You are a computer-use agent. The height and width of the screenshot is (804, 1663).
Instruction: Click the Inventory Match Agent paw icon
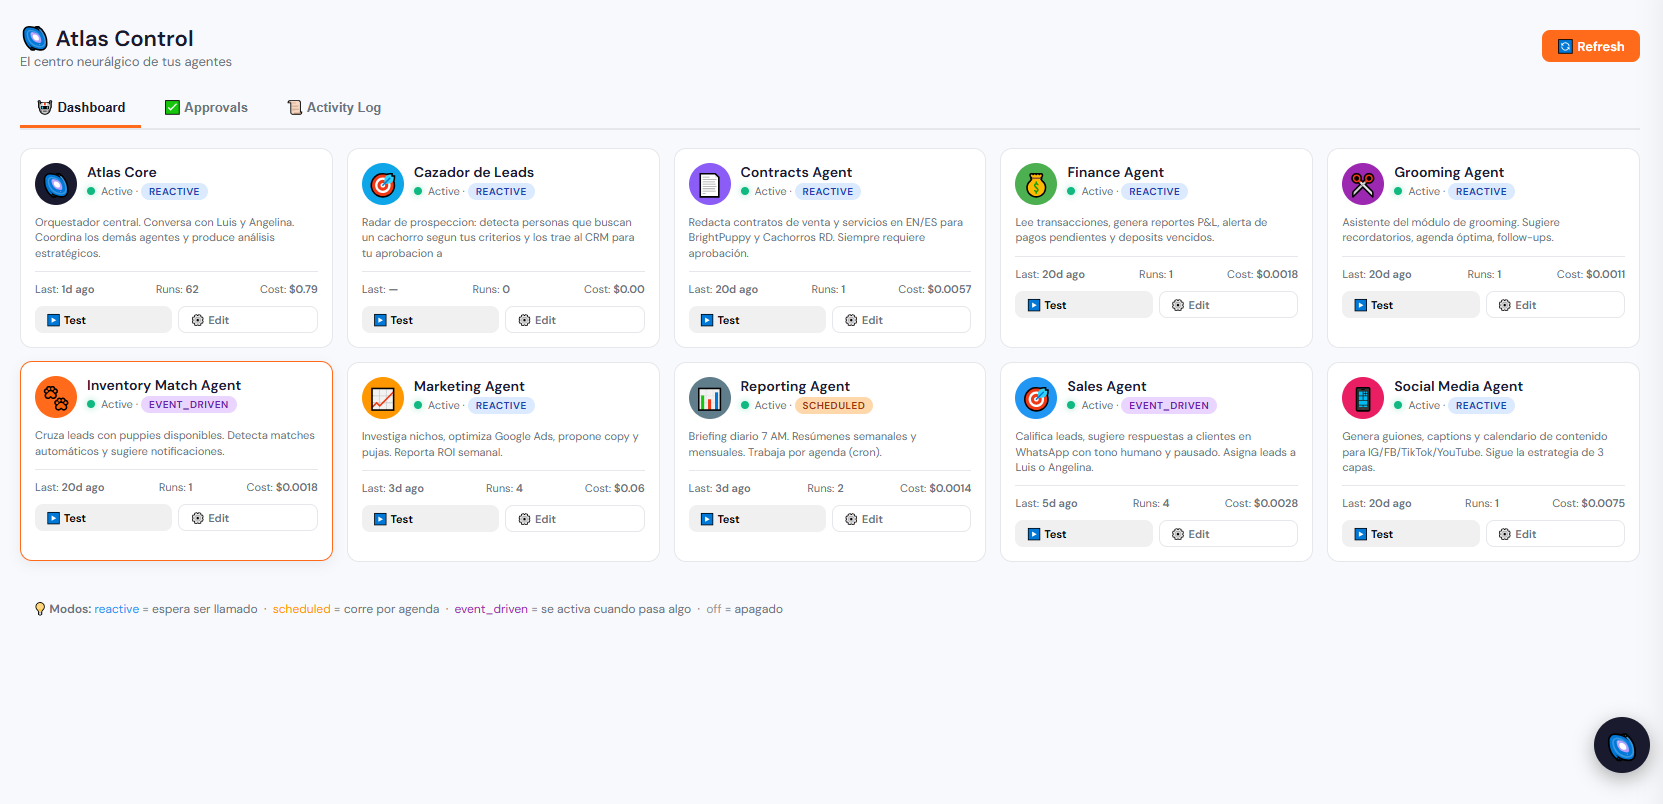[x=56, y=397]
